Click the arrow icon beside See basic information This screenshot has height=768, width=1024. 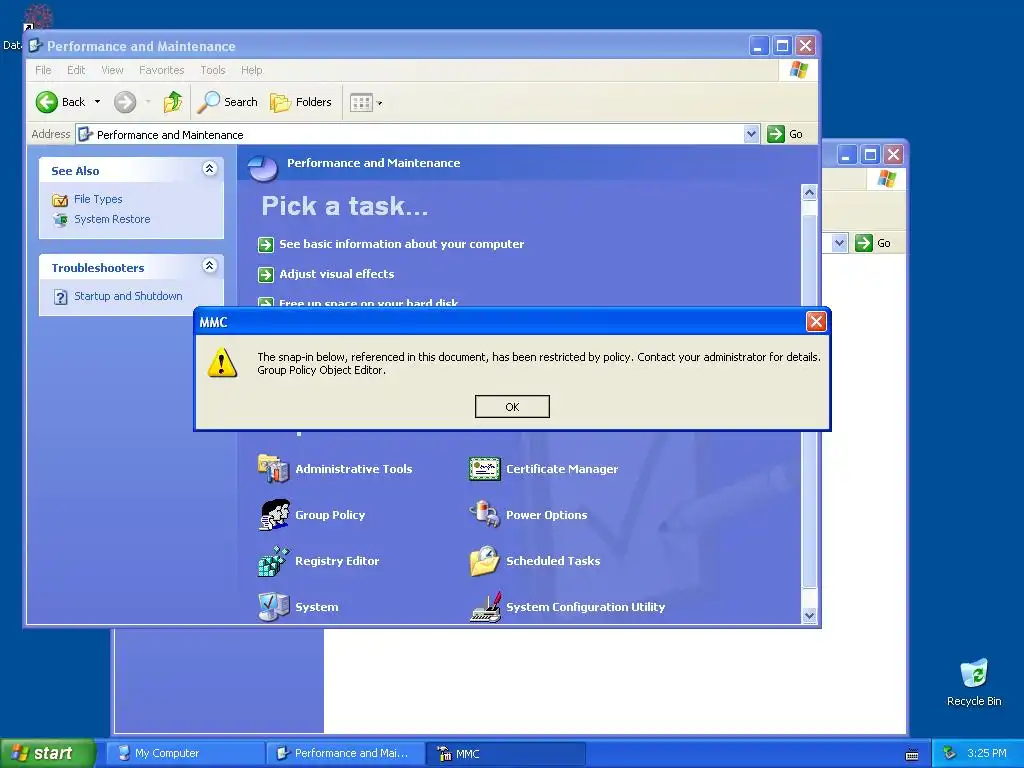[x=266, y=244]
